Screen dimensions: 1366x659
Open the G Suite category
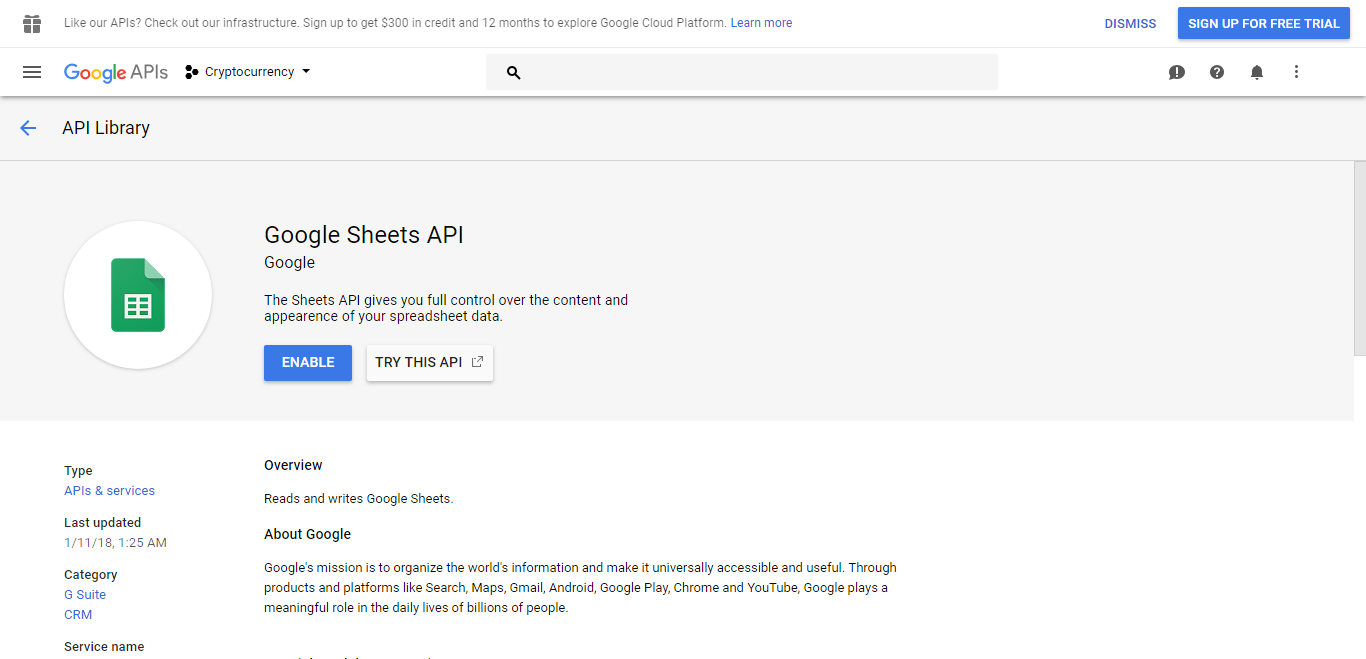coord(84,594)
